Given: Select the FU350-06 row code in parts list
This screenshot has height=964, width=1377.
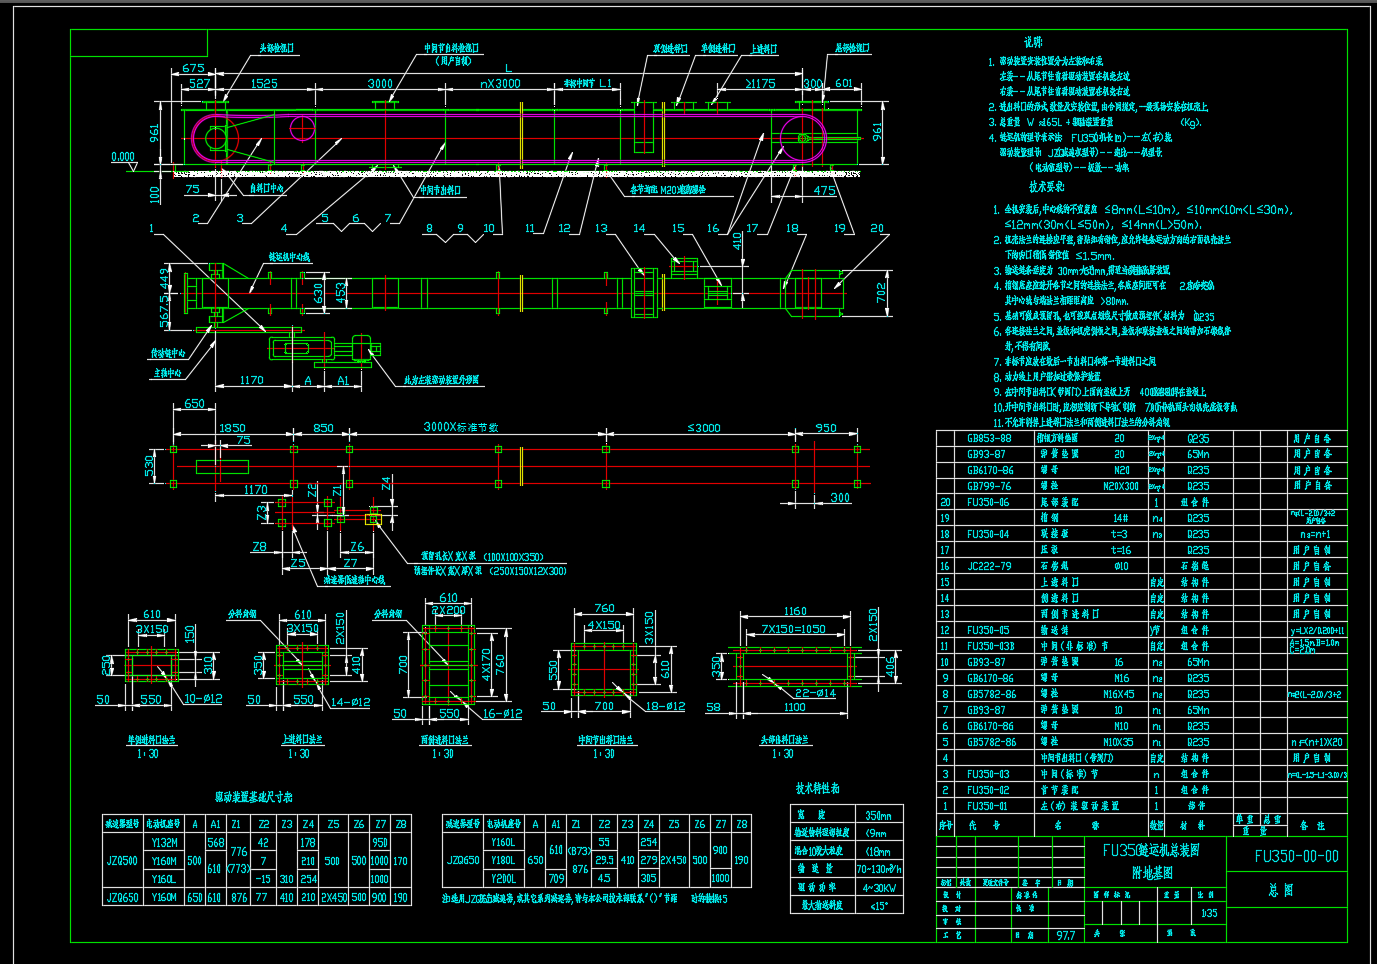Looking at the screenshot, I should (987, 502).
